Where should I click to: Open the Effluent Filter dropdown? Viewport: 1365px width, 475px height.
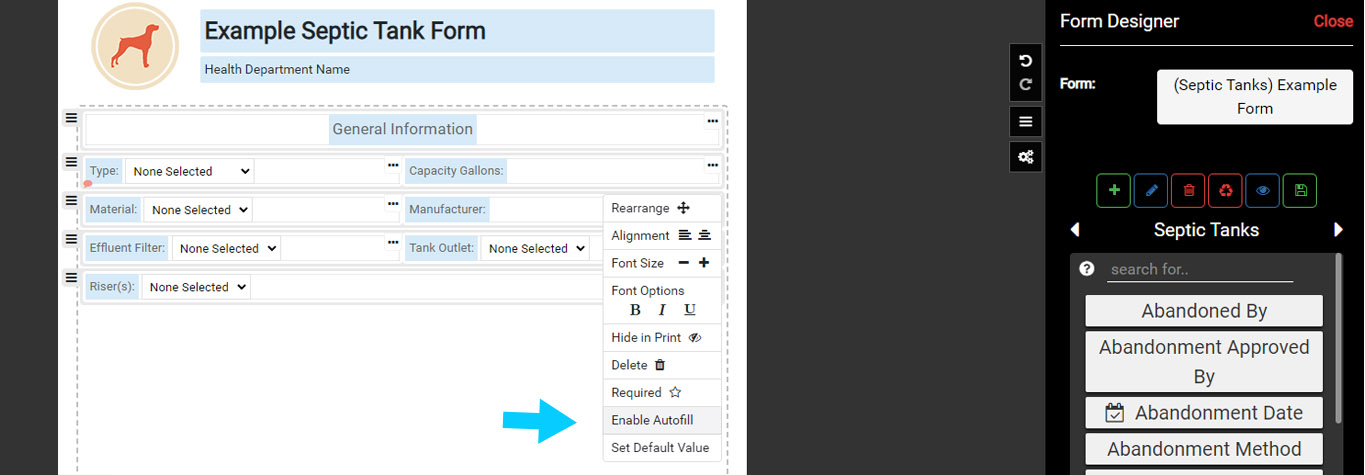tap(226, 249)
